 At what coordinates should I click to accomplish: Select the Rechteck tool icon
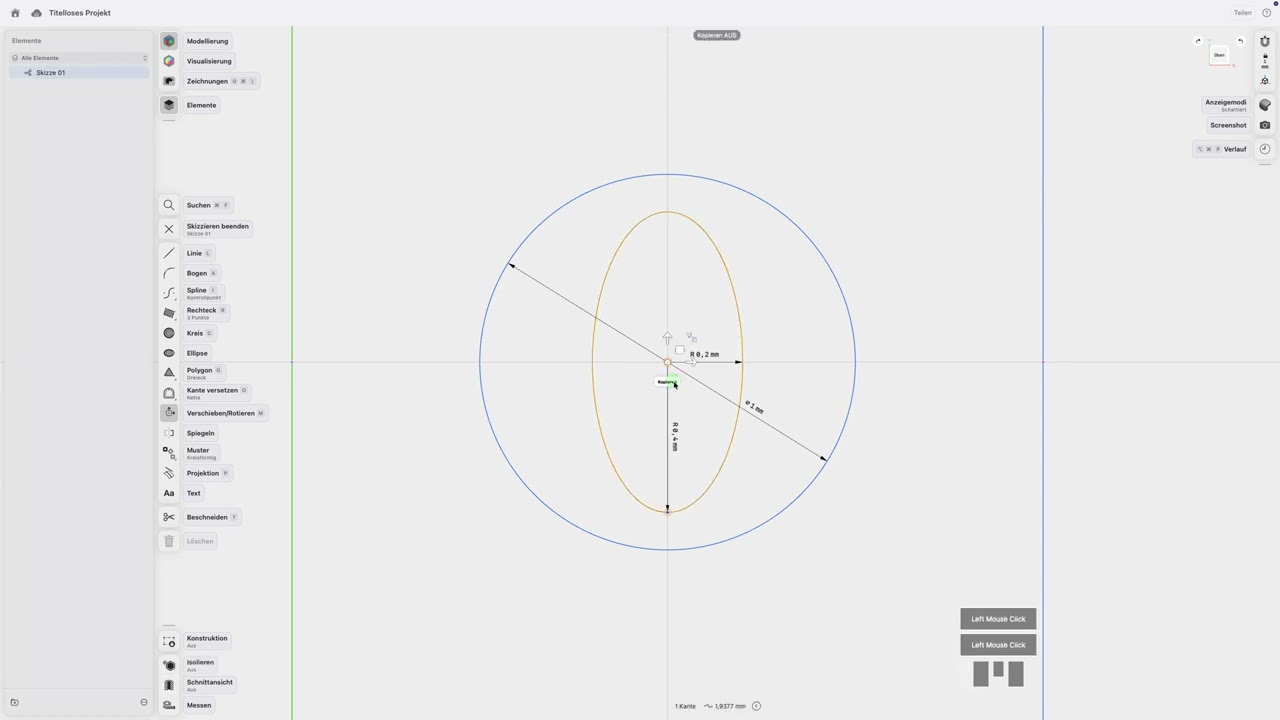(x=169, y=313)
